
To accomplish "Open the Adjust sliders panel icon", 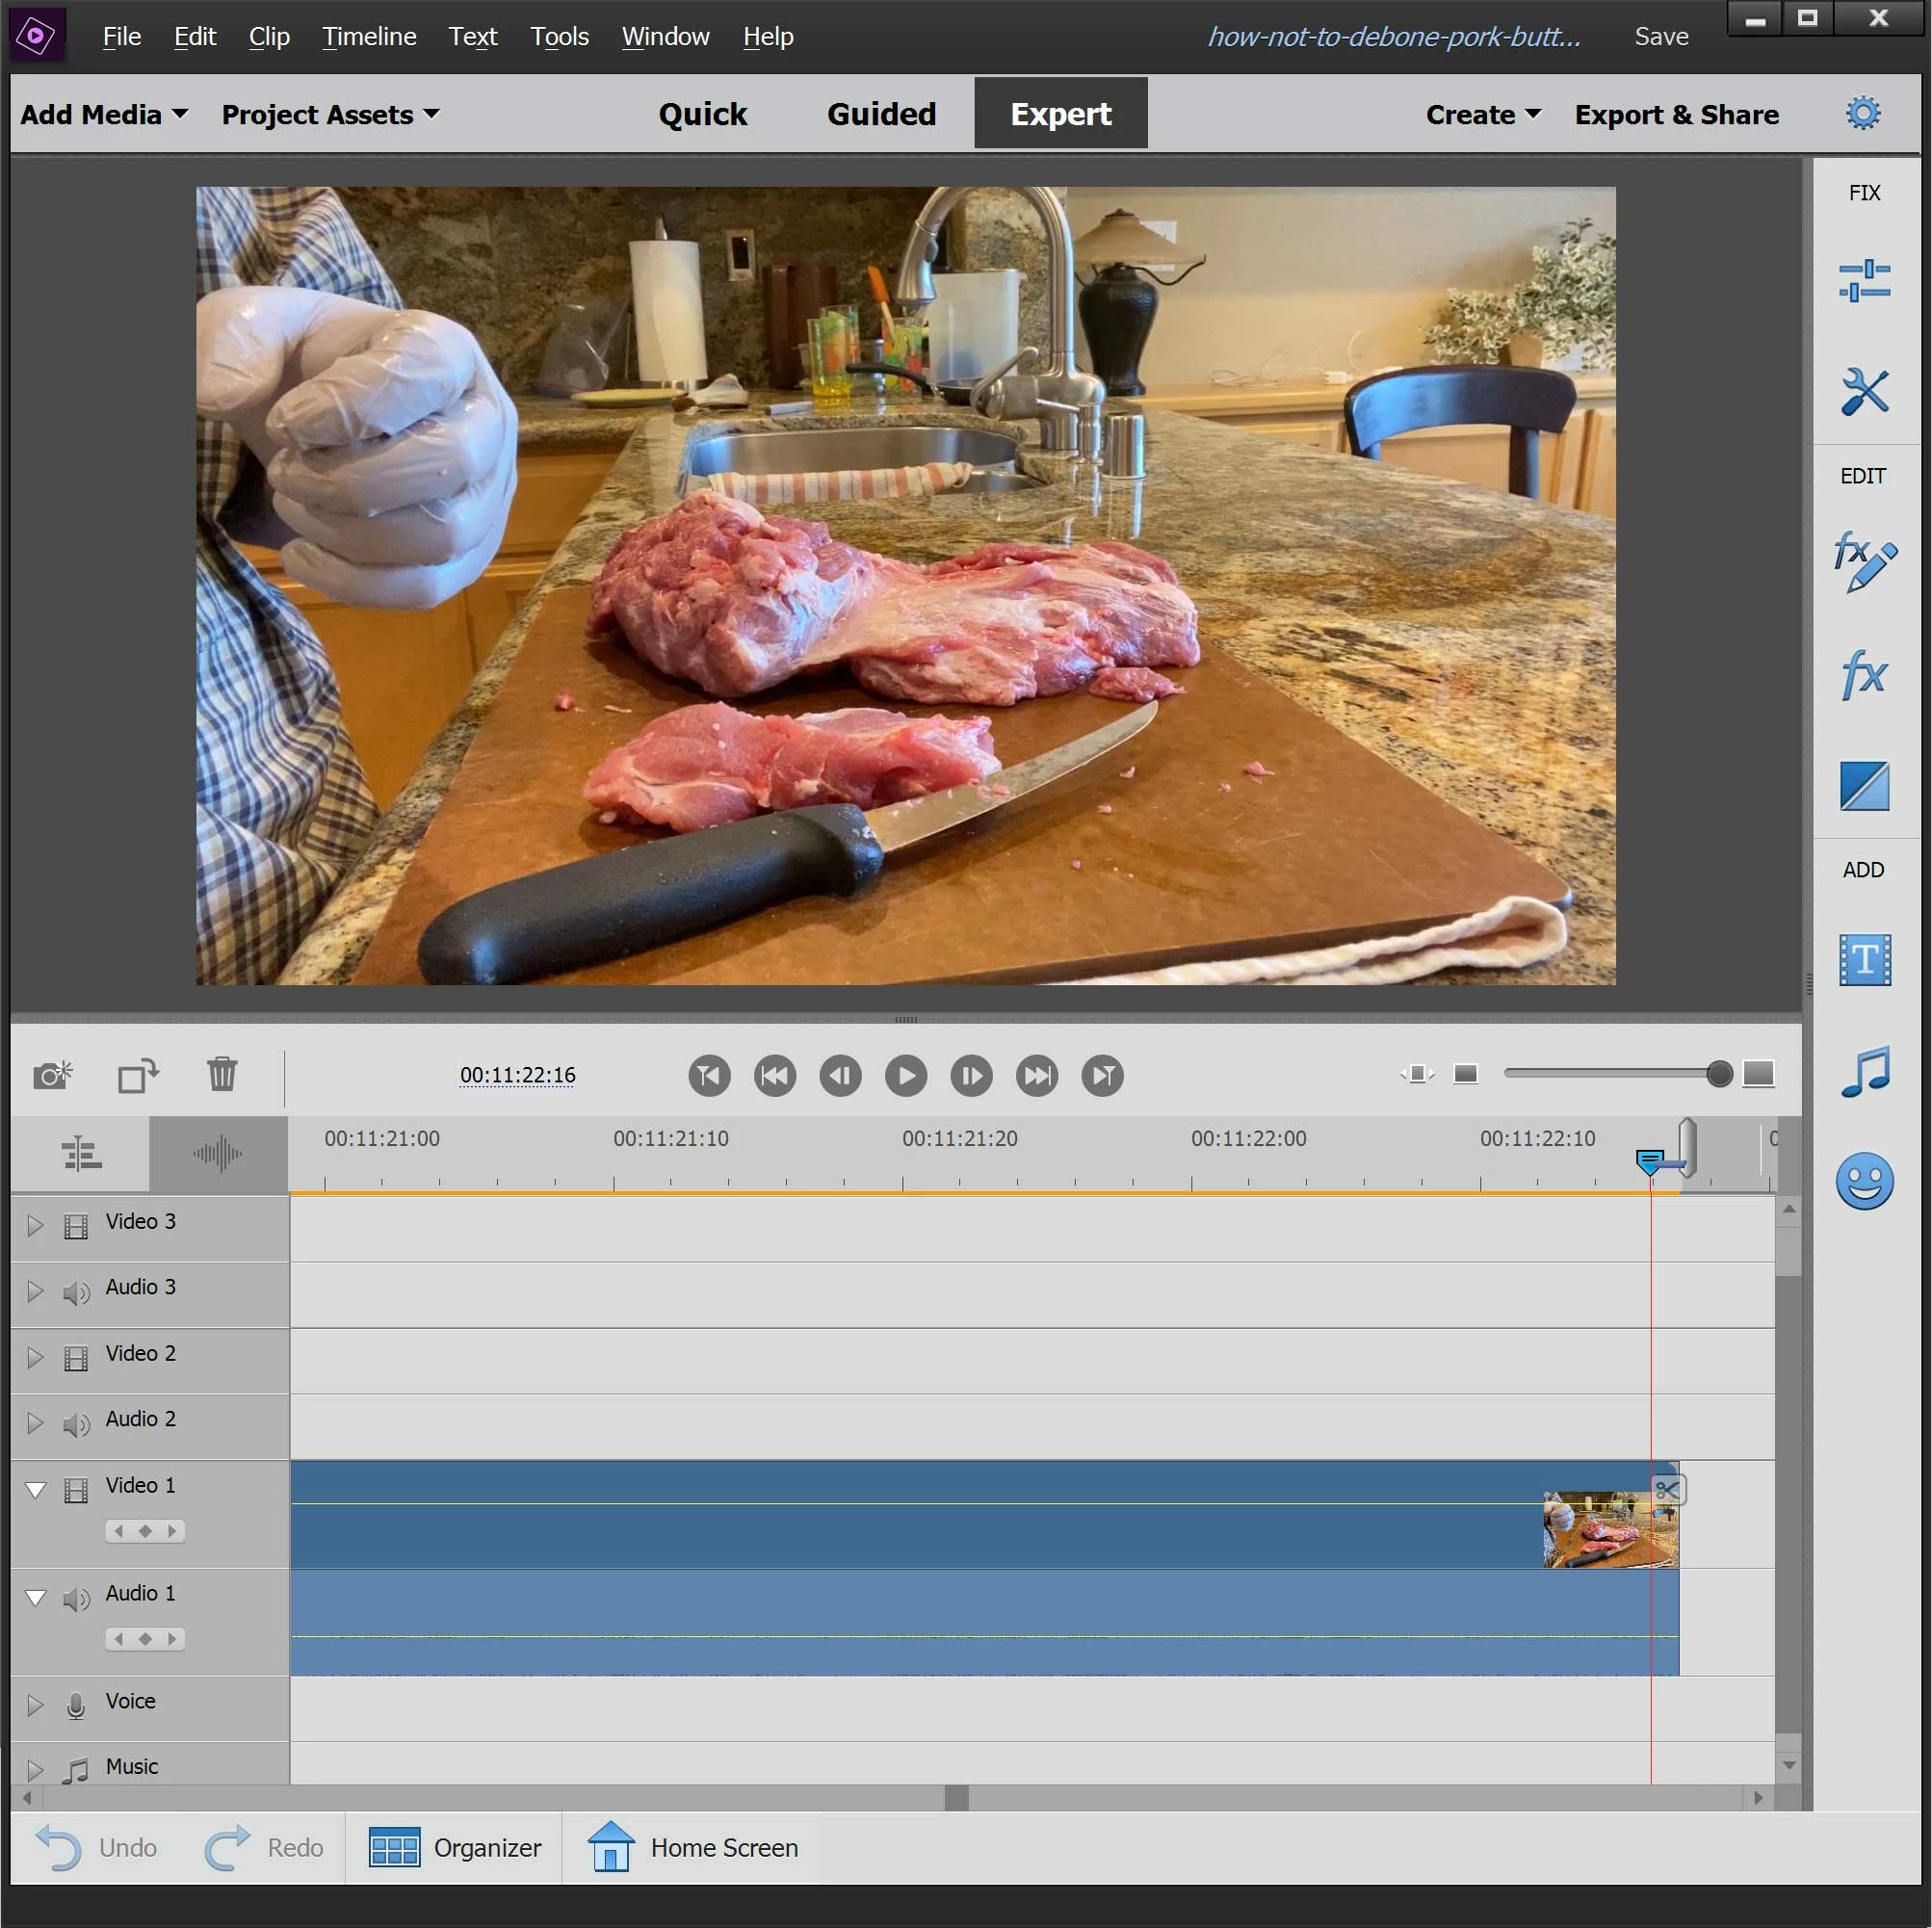I will 1863,281.
